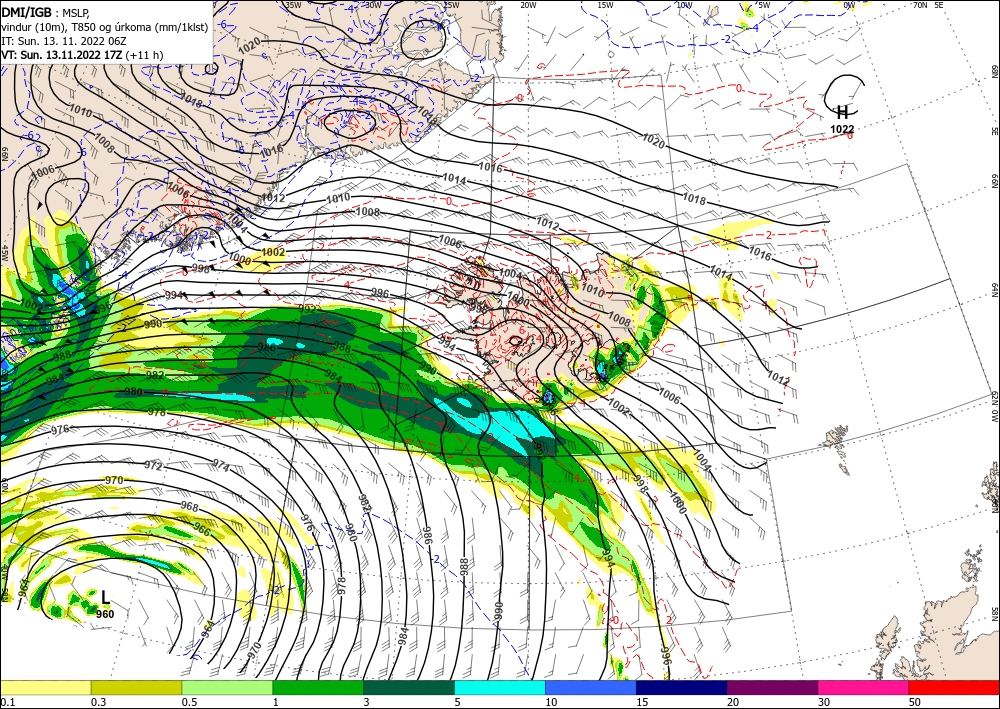Image resolution: width=1000 pixels, height=709 pixels.
Task: Click the 35W longitude label
Action: click(293, 5)
